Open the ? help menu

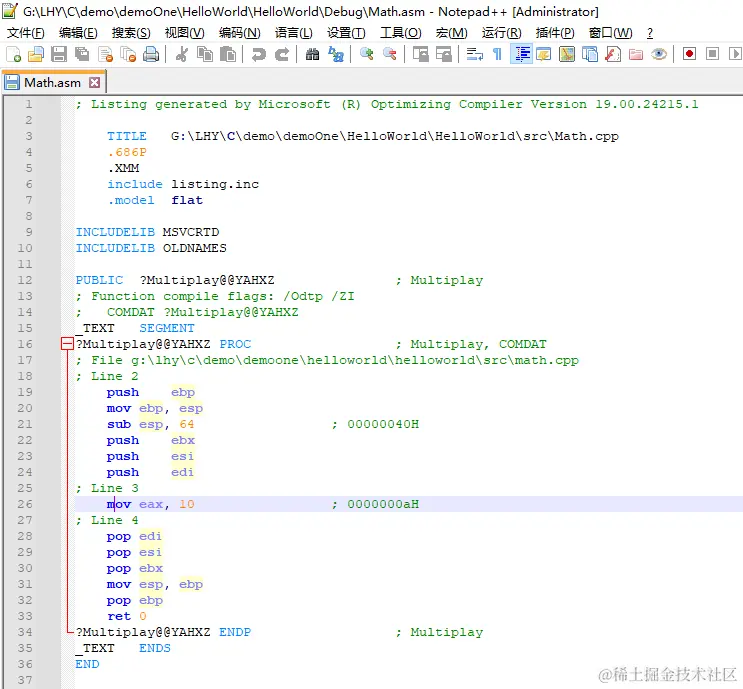tap(650, 33)
